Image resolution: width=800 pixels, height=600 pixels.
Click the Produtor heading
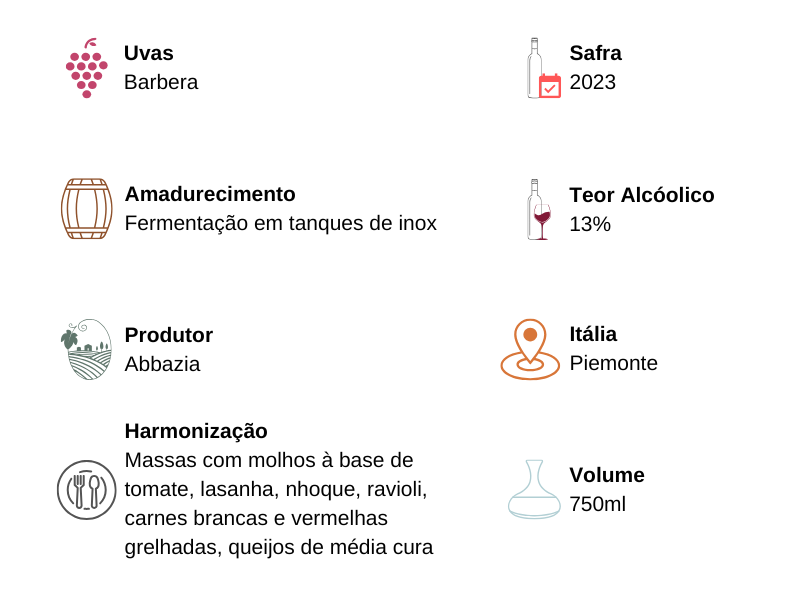[168, 335]
